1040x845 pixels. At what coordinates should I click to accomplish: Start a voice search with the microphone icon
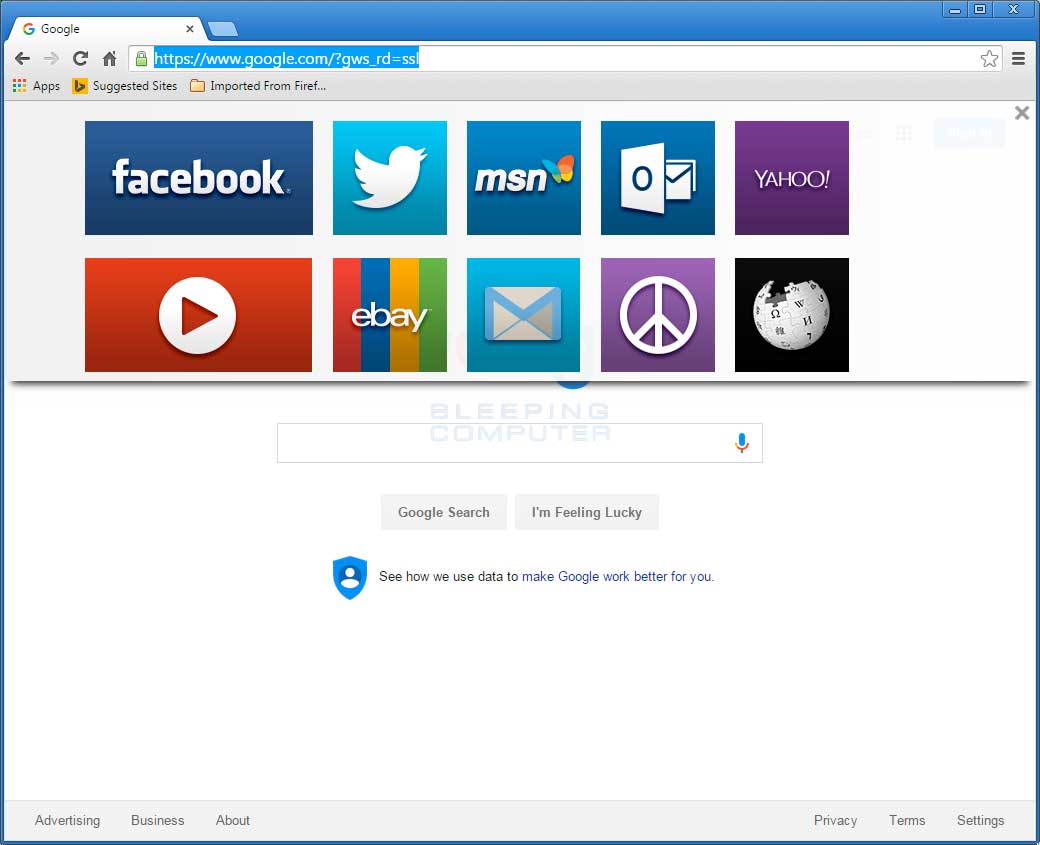click(x=741, y=441)
